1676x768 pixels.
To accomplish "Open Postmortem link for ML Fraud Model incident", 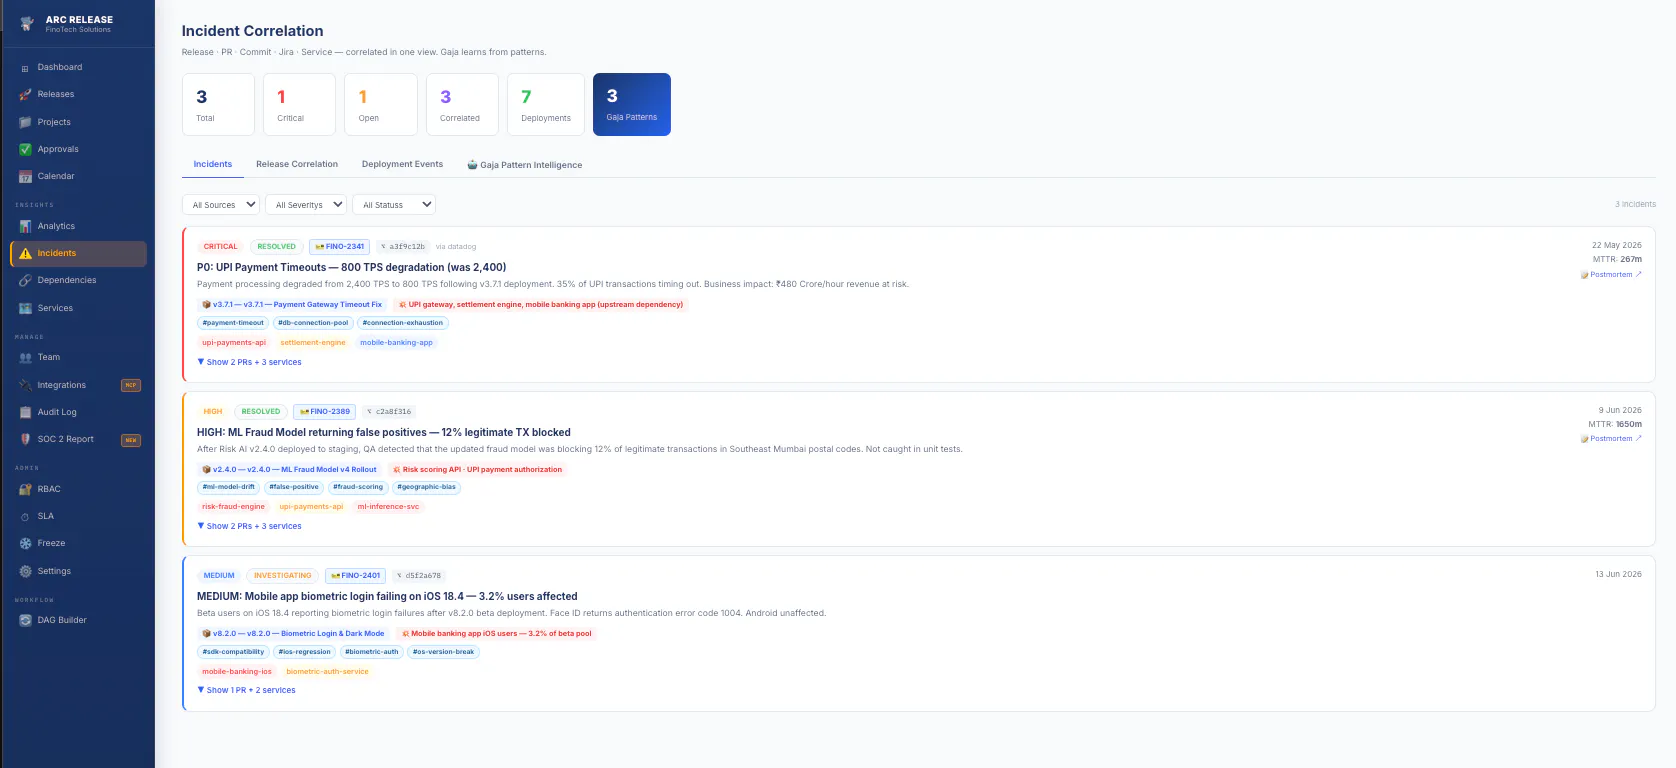I will click(1611, 438).
